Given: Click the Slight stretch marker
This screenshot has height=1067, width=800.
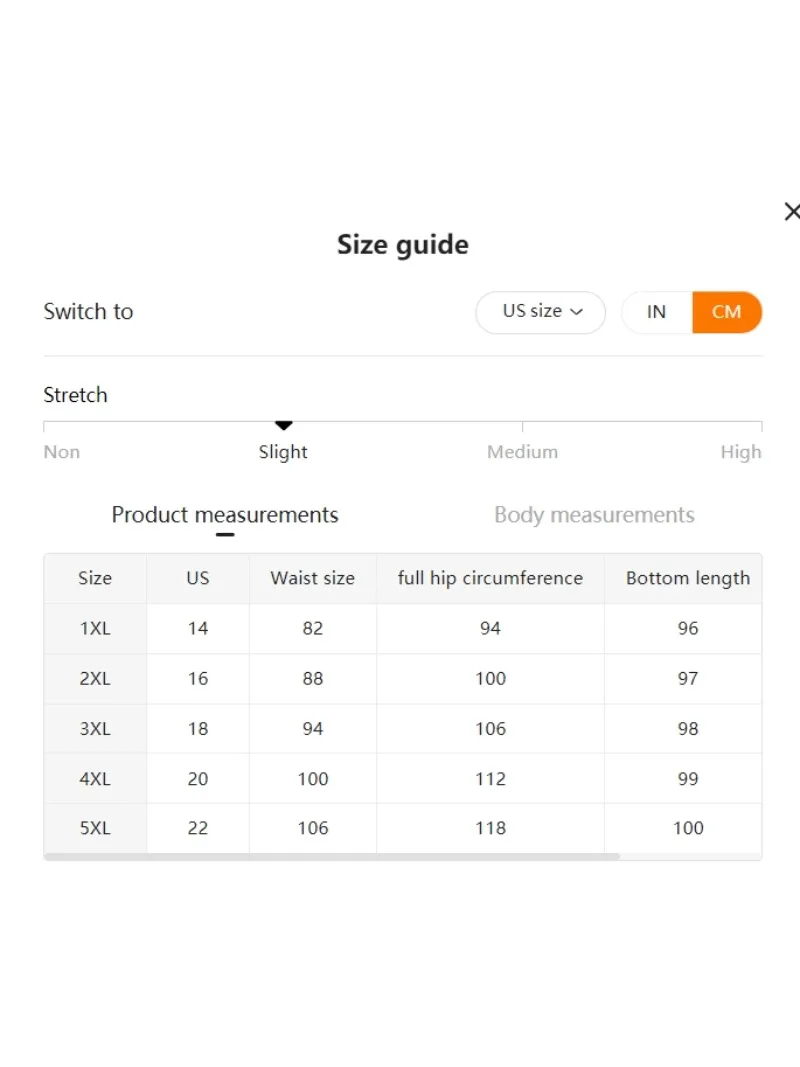Looking at the screenshot, I should tap(283, 427).
